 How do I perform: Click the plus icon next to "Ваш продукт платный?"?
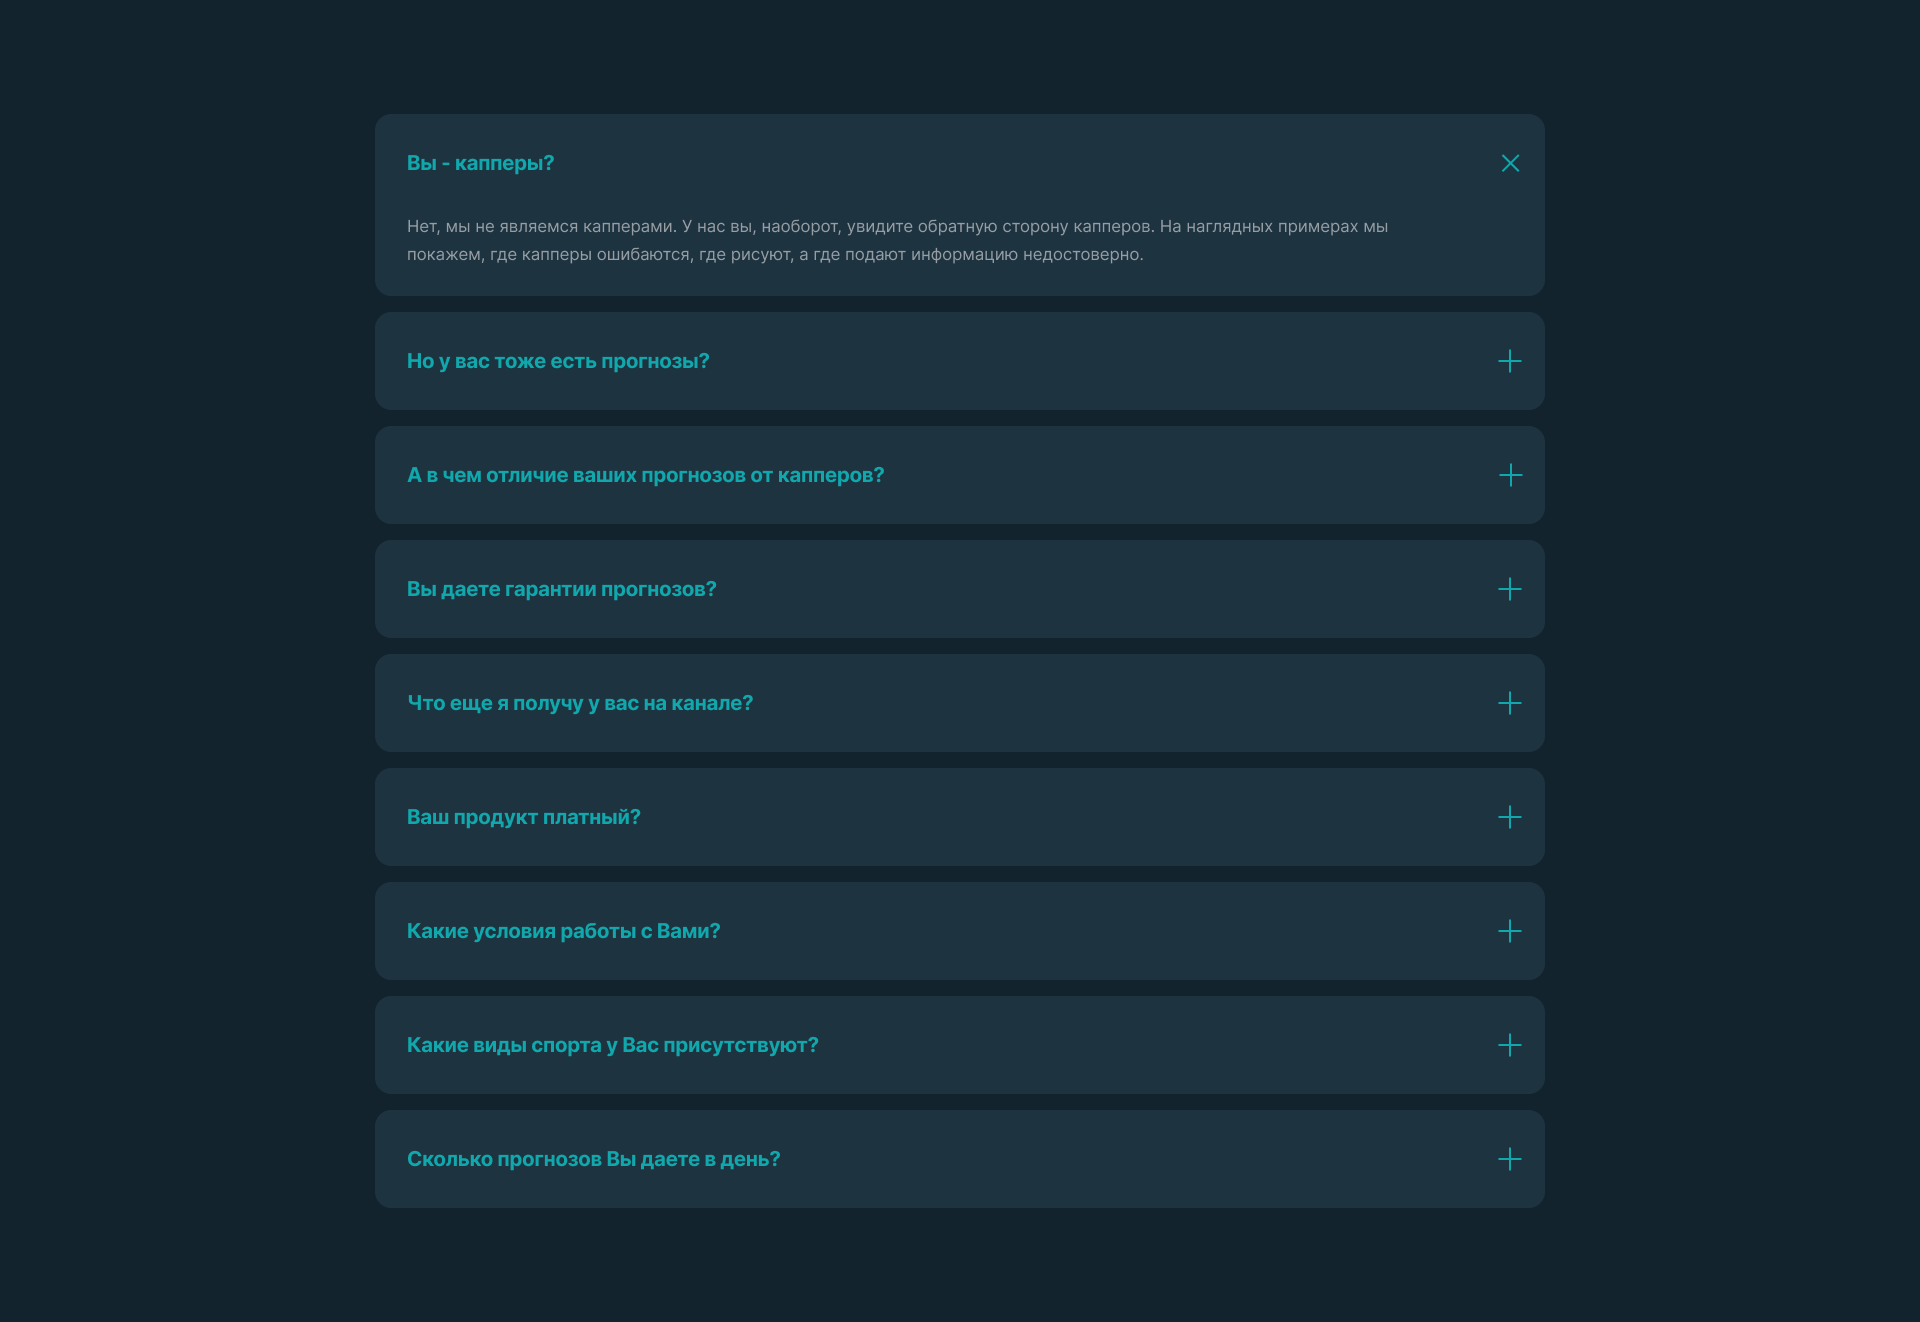1510,817
